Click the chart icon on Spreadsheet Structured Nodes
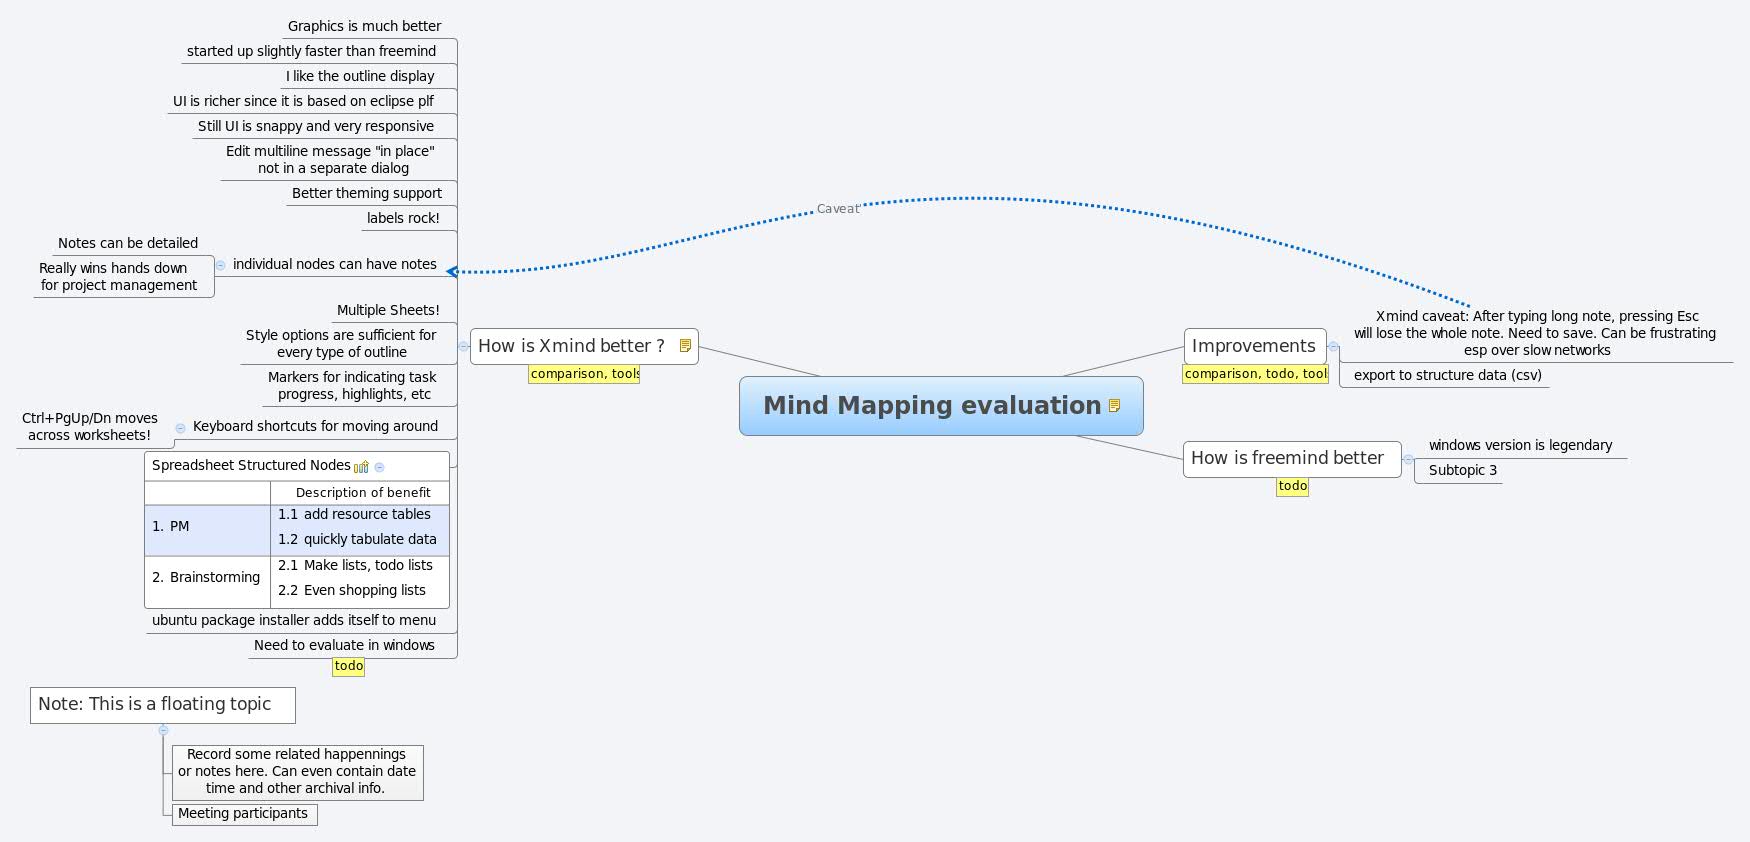The height and width of the screenshot is (842, 1750). (361, 466)
